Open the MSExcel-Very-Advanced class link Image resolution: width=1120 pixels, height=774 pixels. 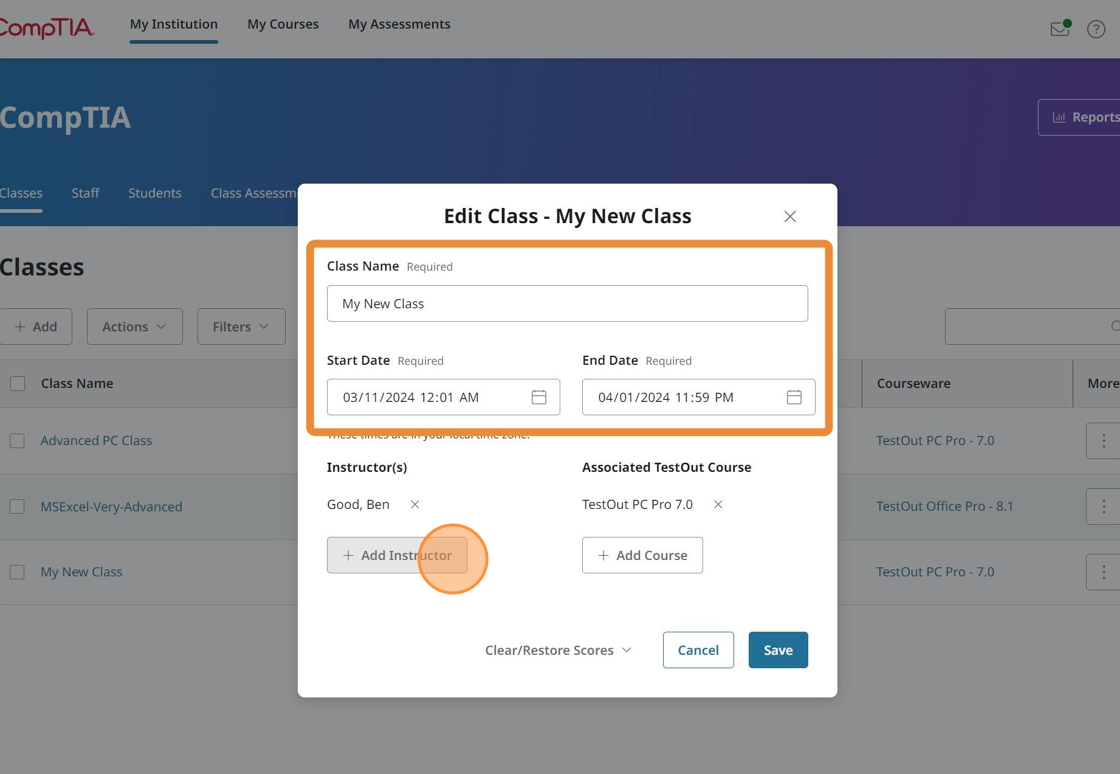click(111, 506)
